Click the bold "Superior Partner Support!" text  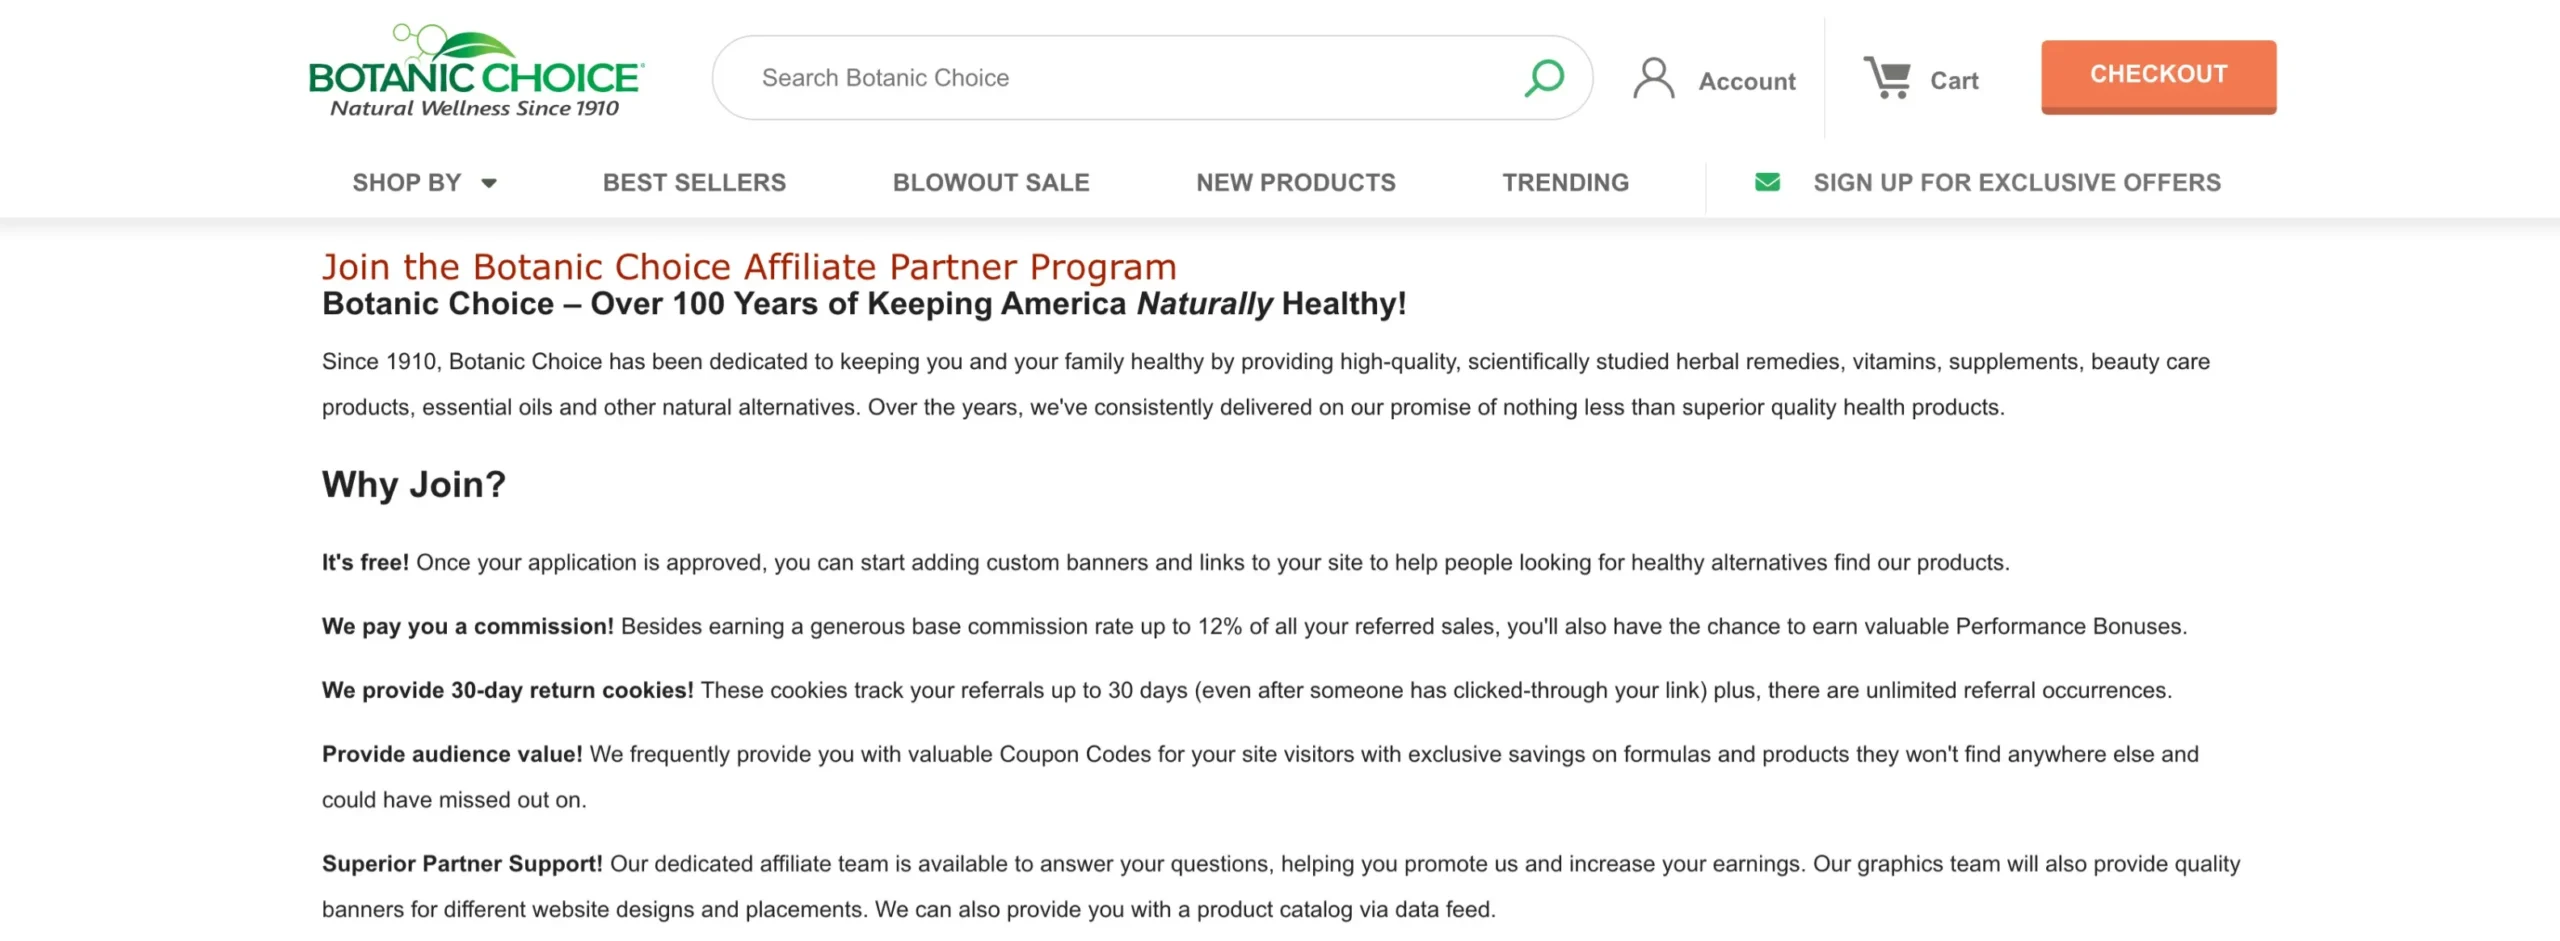(461, 864)
